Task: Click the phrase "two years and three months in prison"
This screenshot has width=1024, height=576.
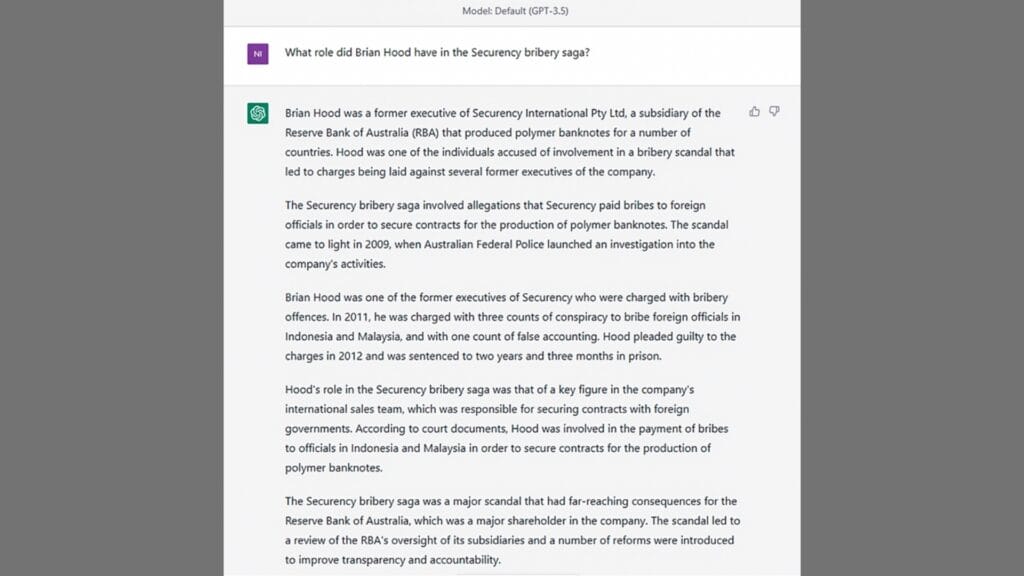Action: click(x=568, y=356)
